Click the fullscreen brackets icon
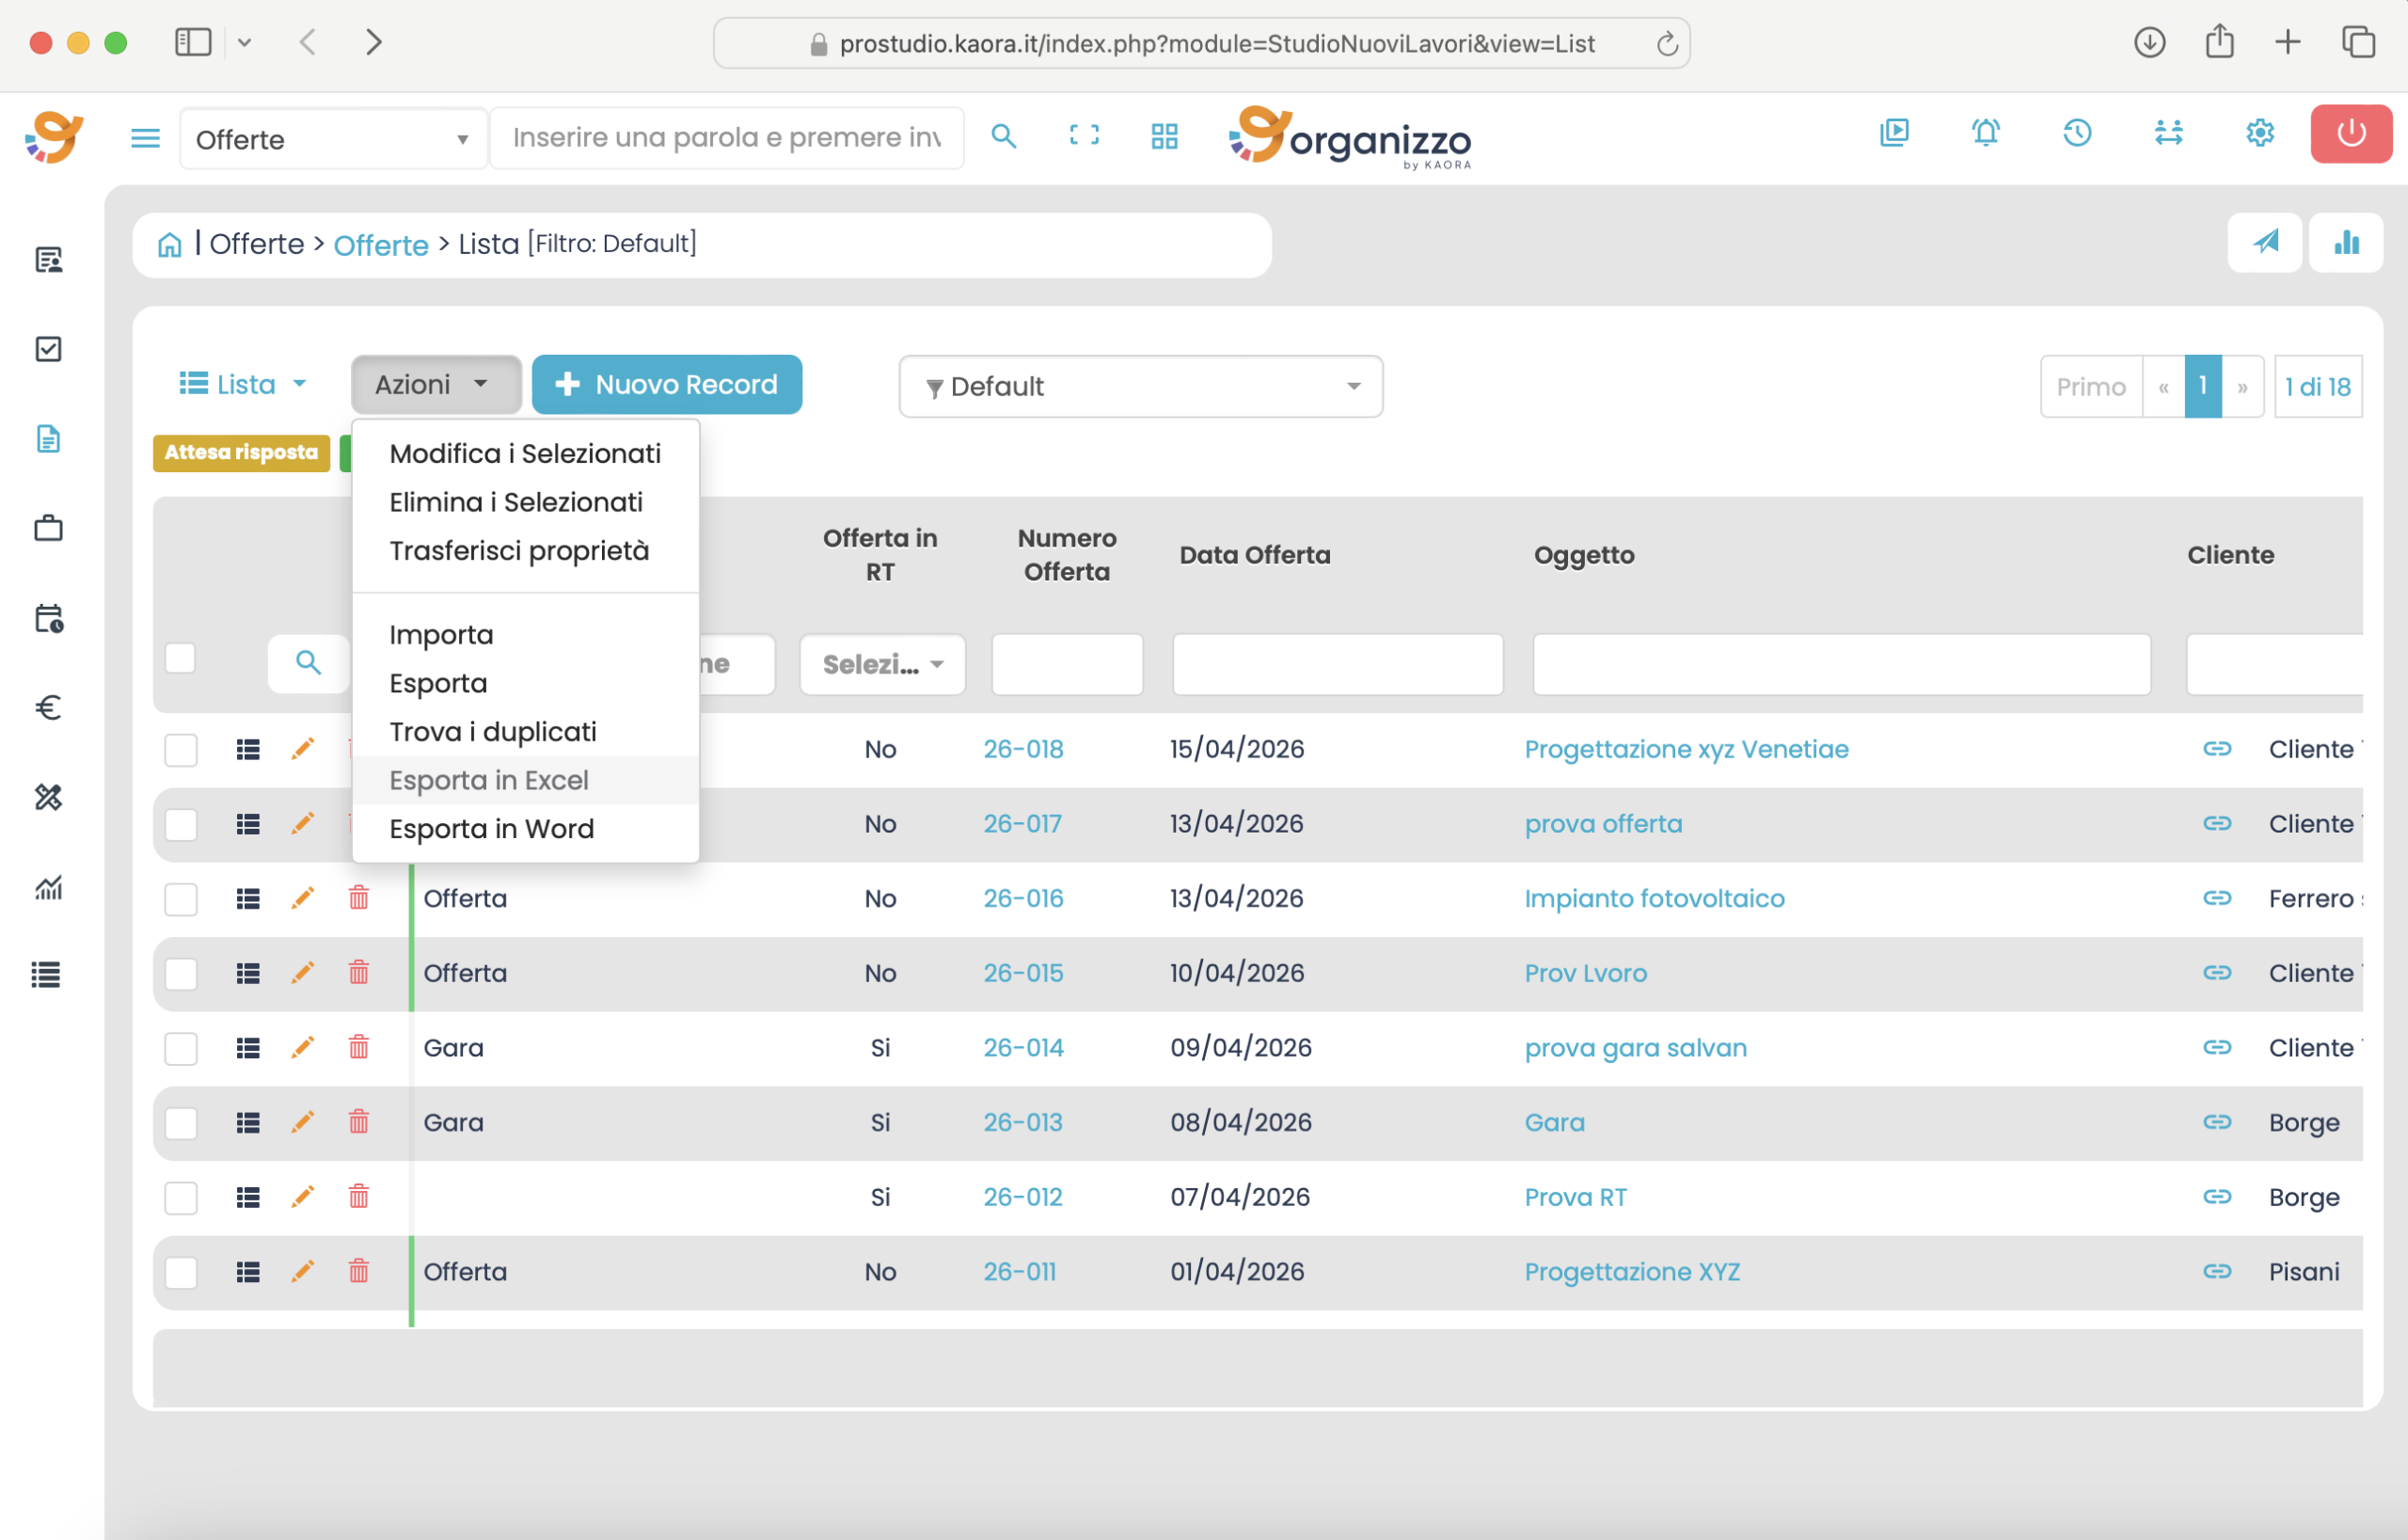2408x1540 pixels. point(1084,136)
